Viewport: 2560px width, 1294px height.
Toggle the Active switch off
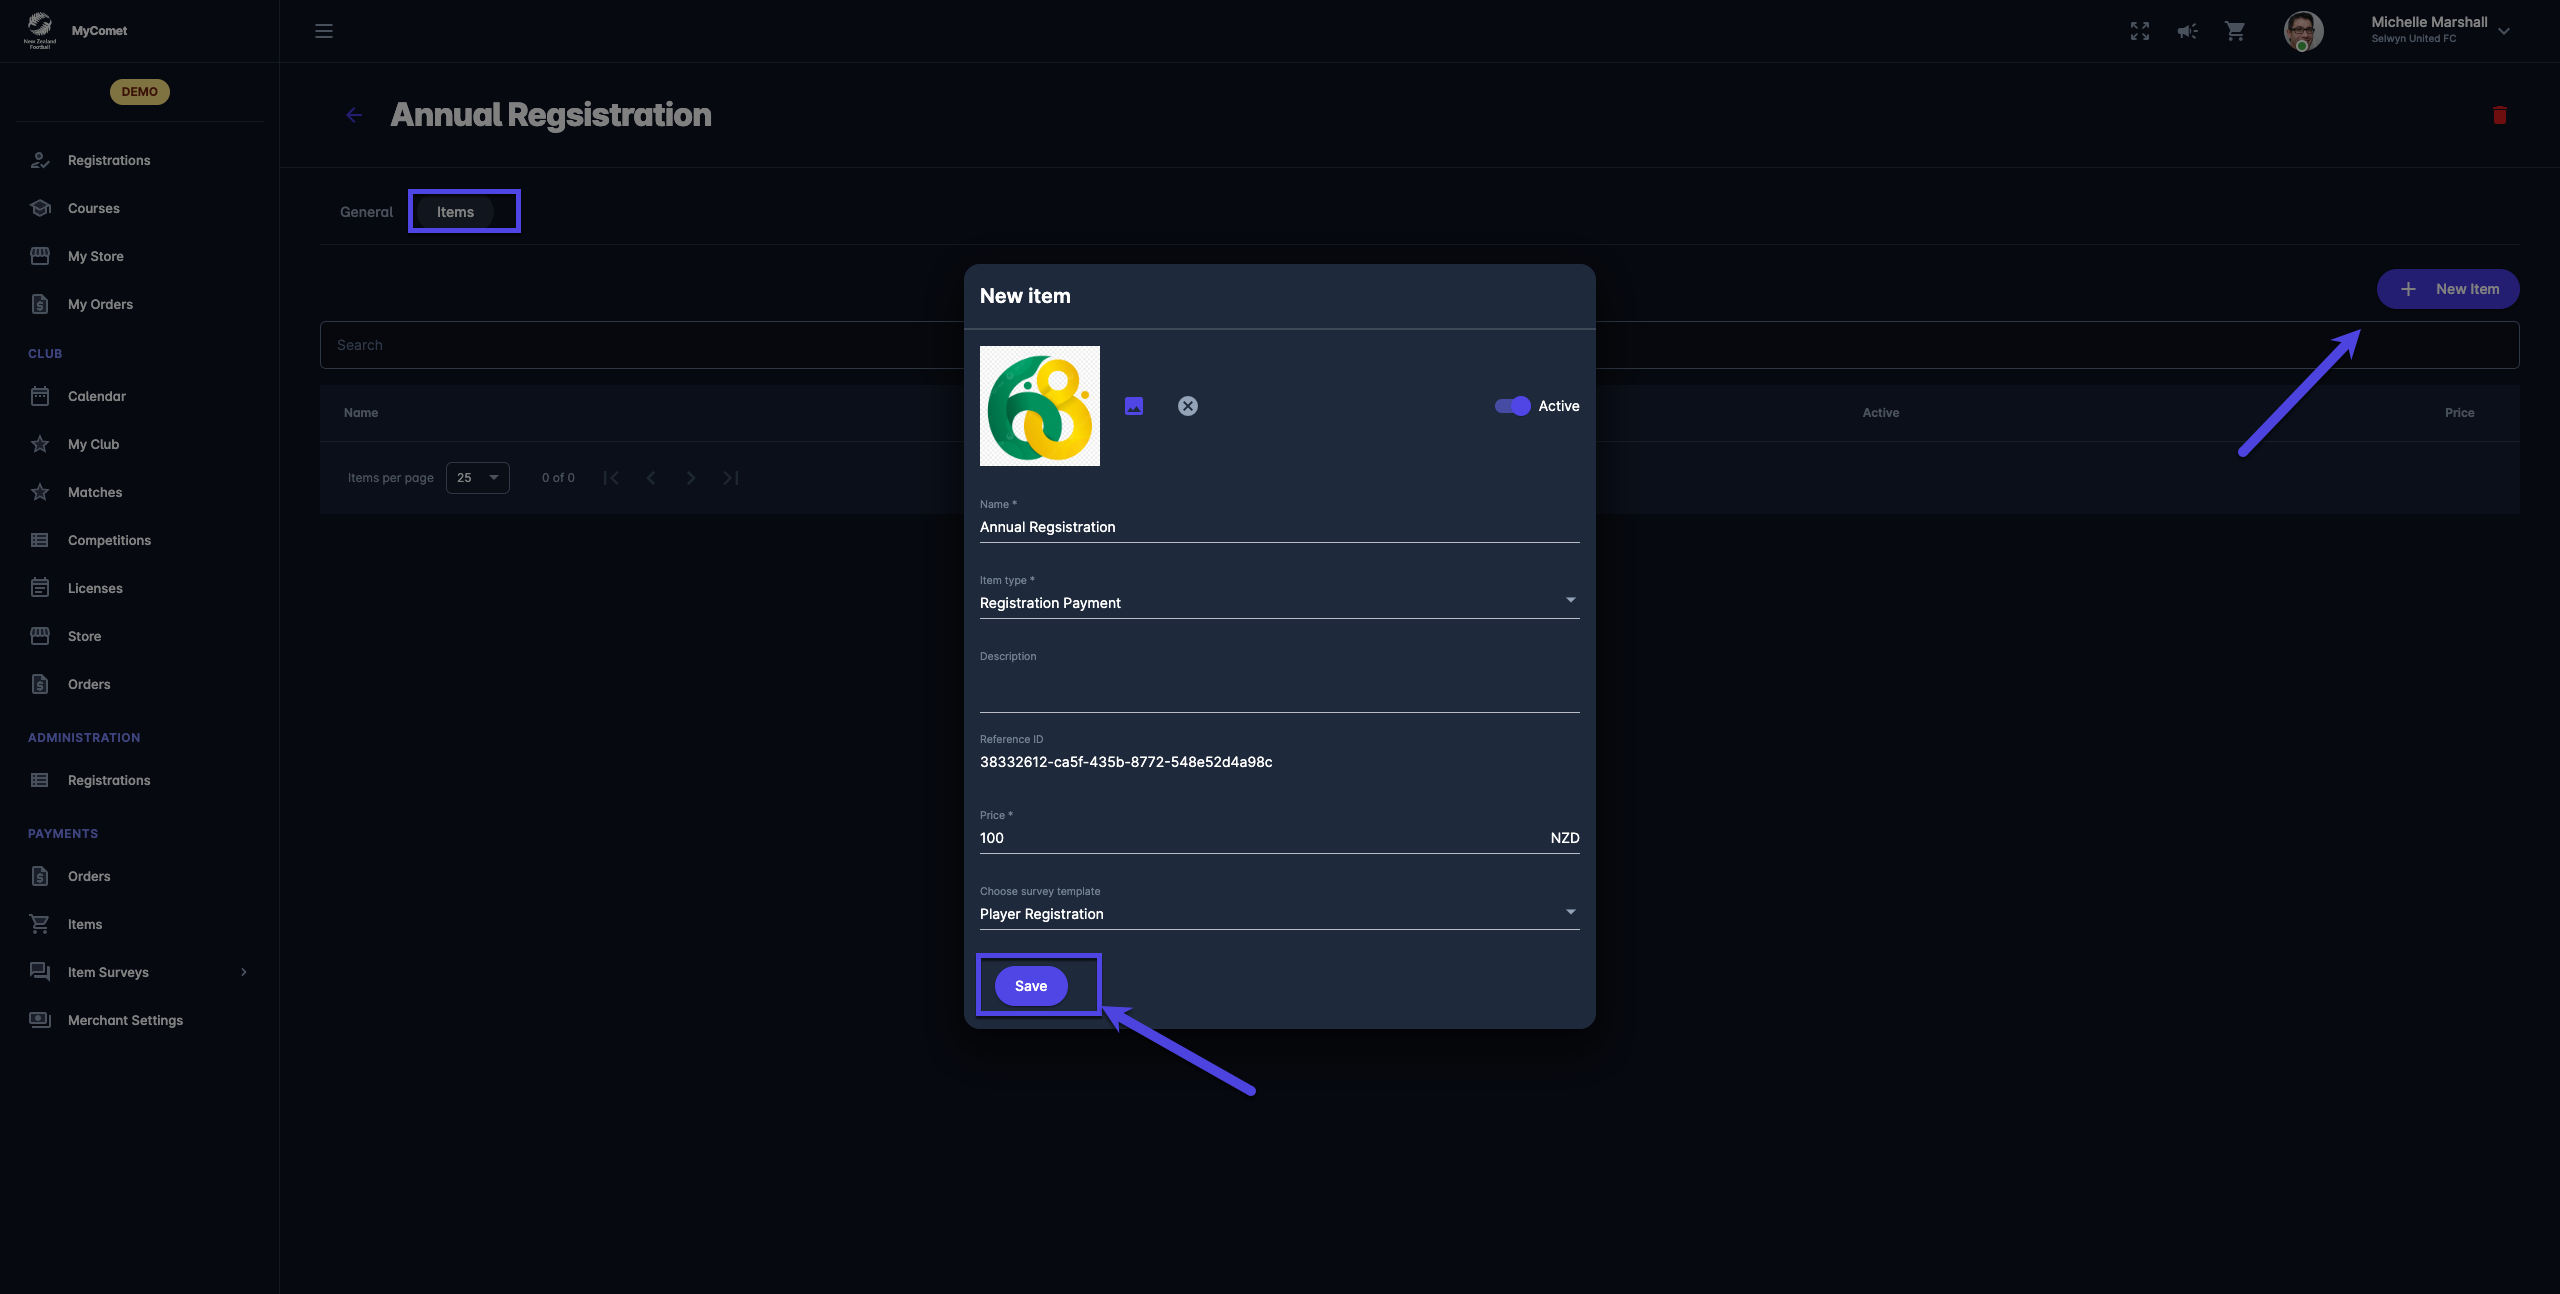point(1512,406)
